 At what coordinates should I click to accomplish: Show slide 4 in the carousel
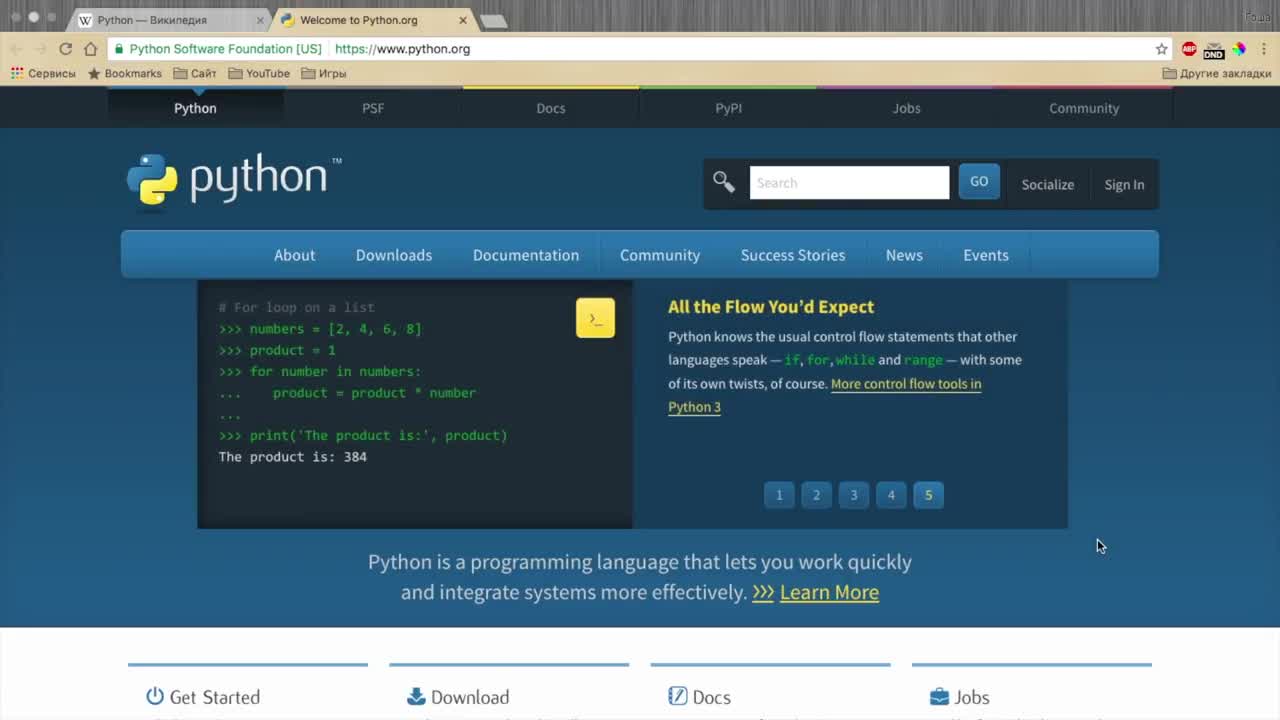point(891,495)
